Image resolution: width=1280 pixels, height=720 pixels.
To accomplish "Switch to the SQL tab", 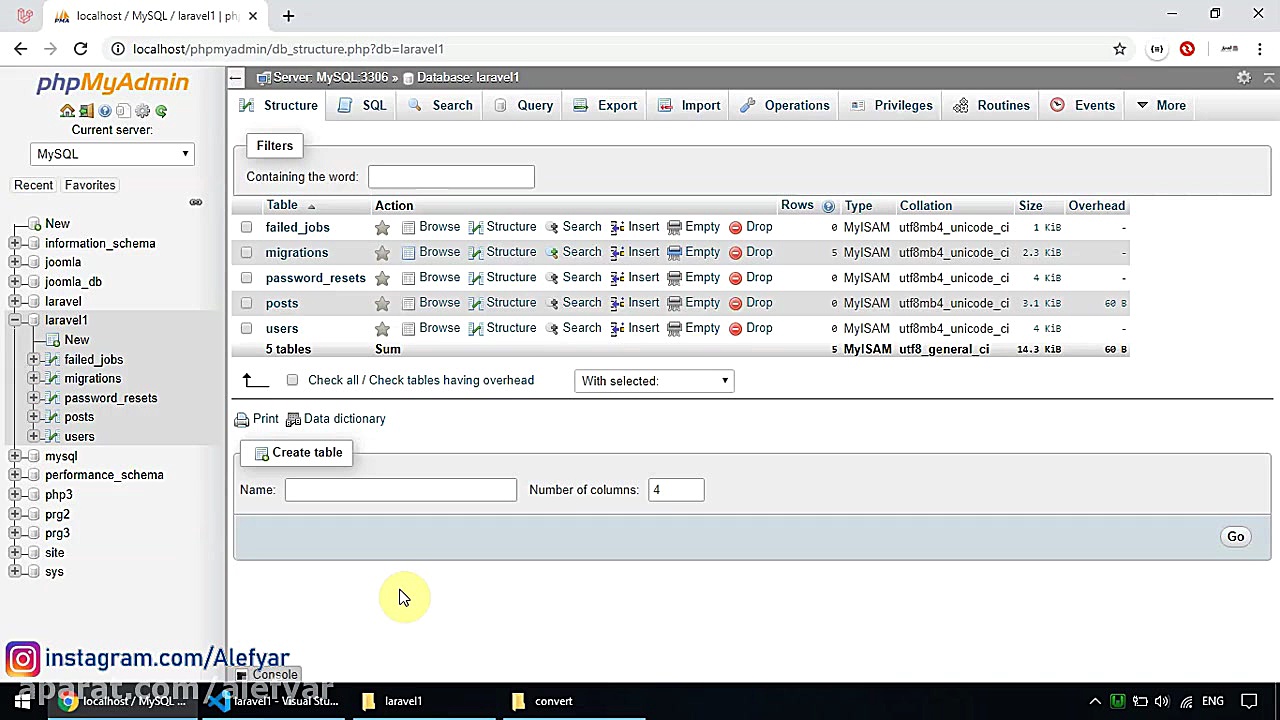I will coord(362,105).
